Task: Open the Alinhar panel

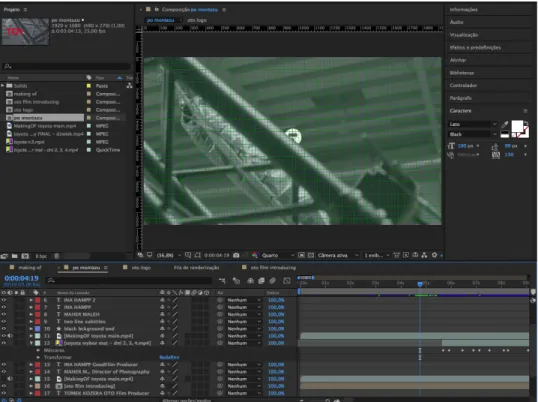Action: (458, 60)
